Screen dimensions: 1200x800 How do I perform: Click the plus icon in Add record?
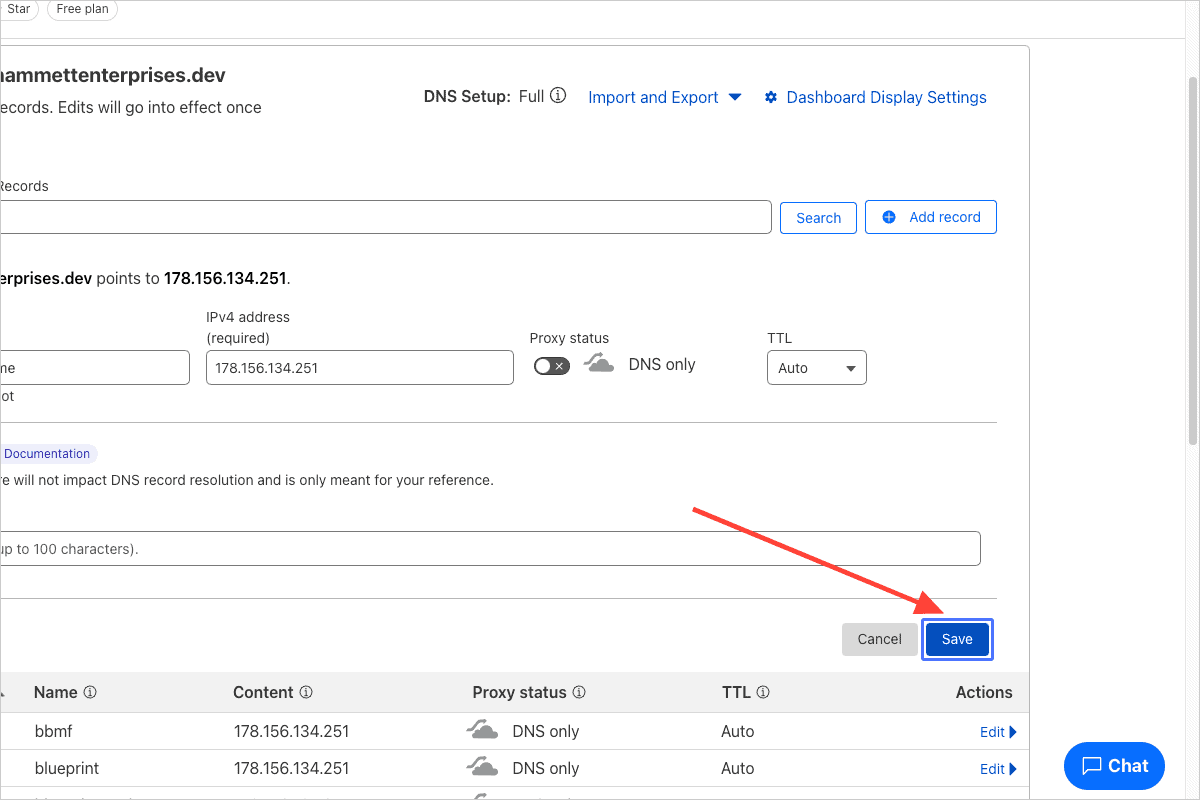tap(889, 217)
